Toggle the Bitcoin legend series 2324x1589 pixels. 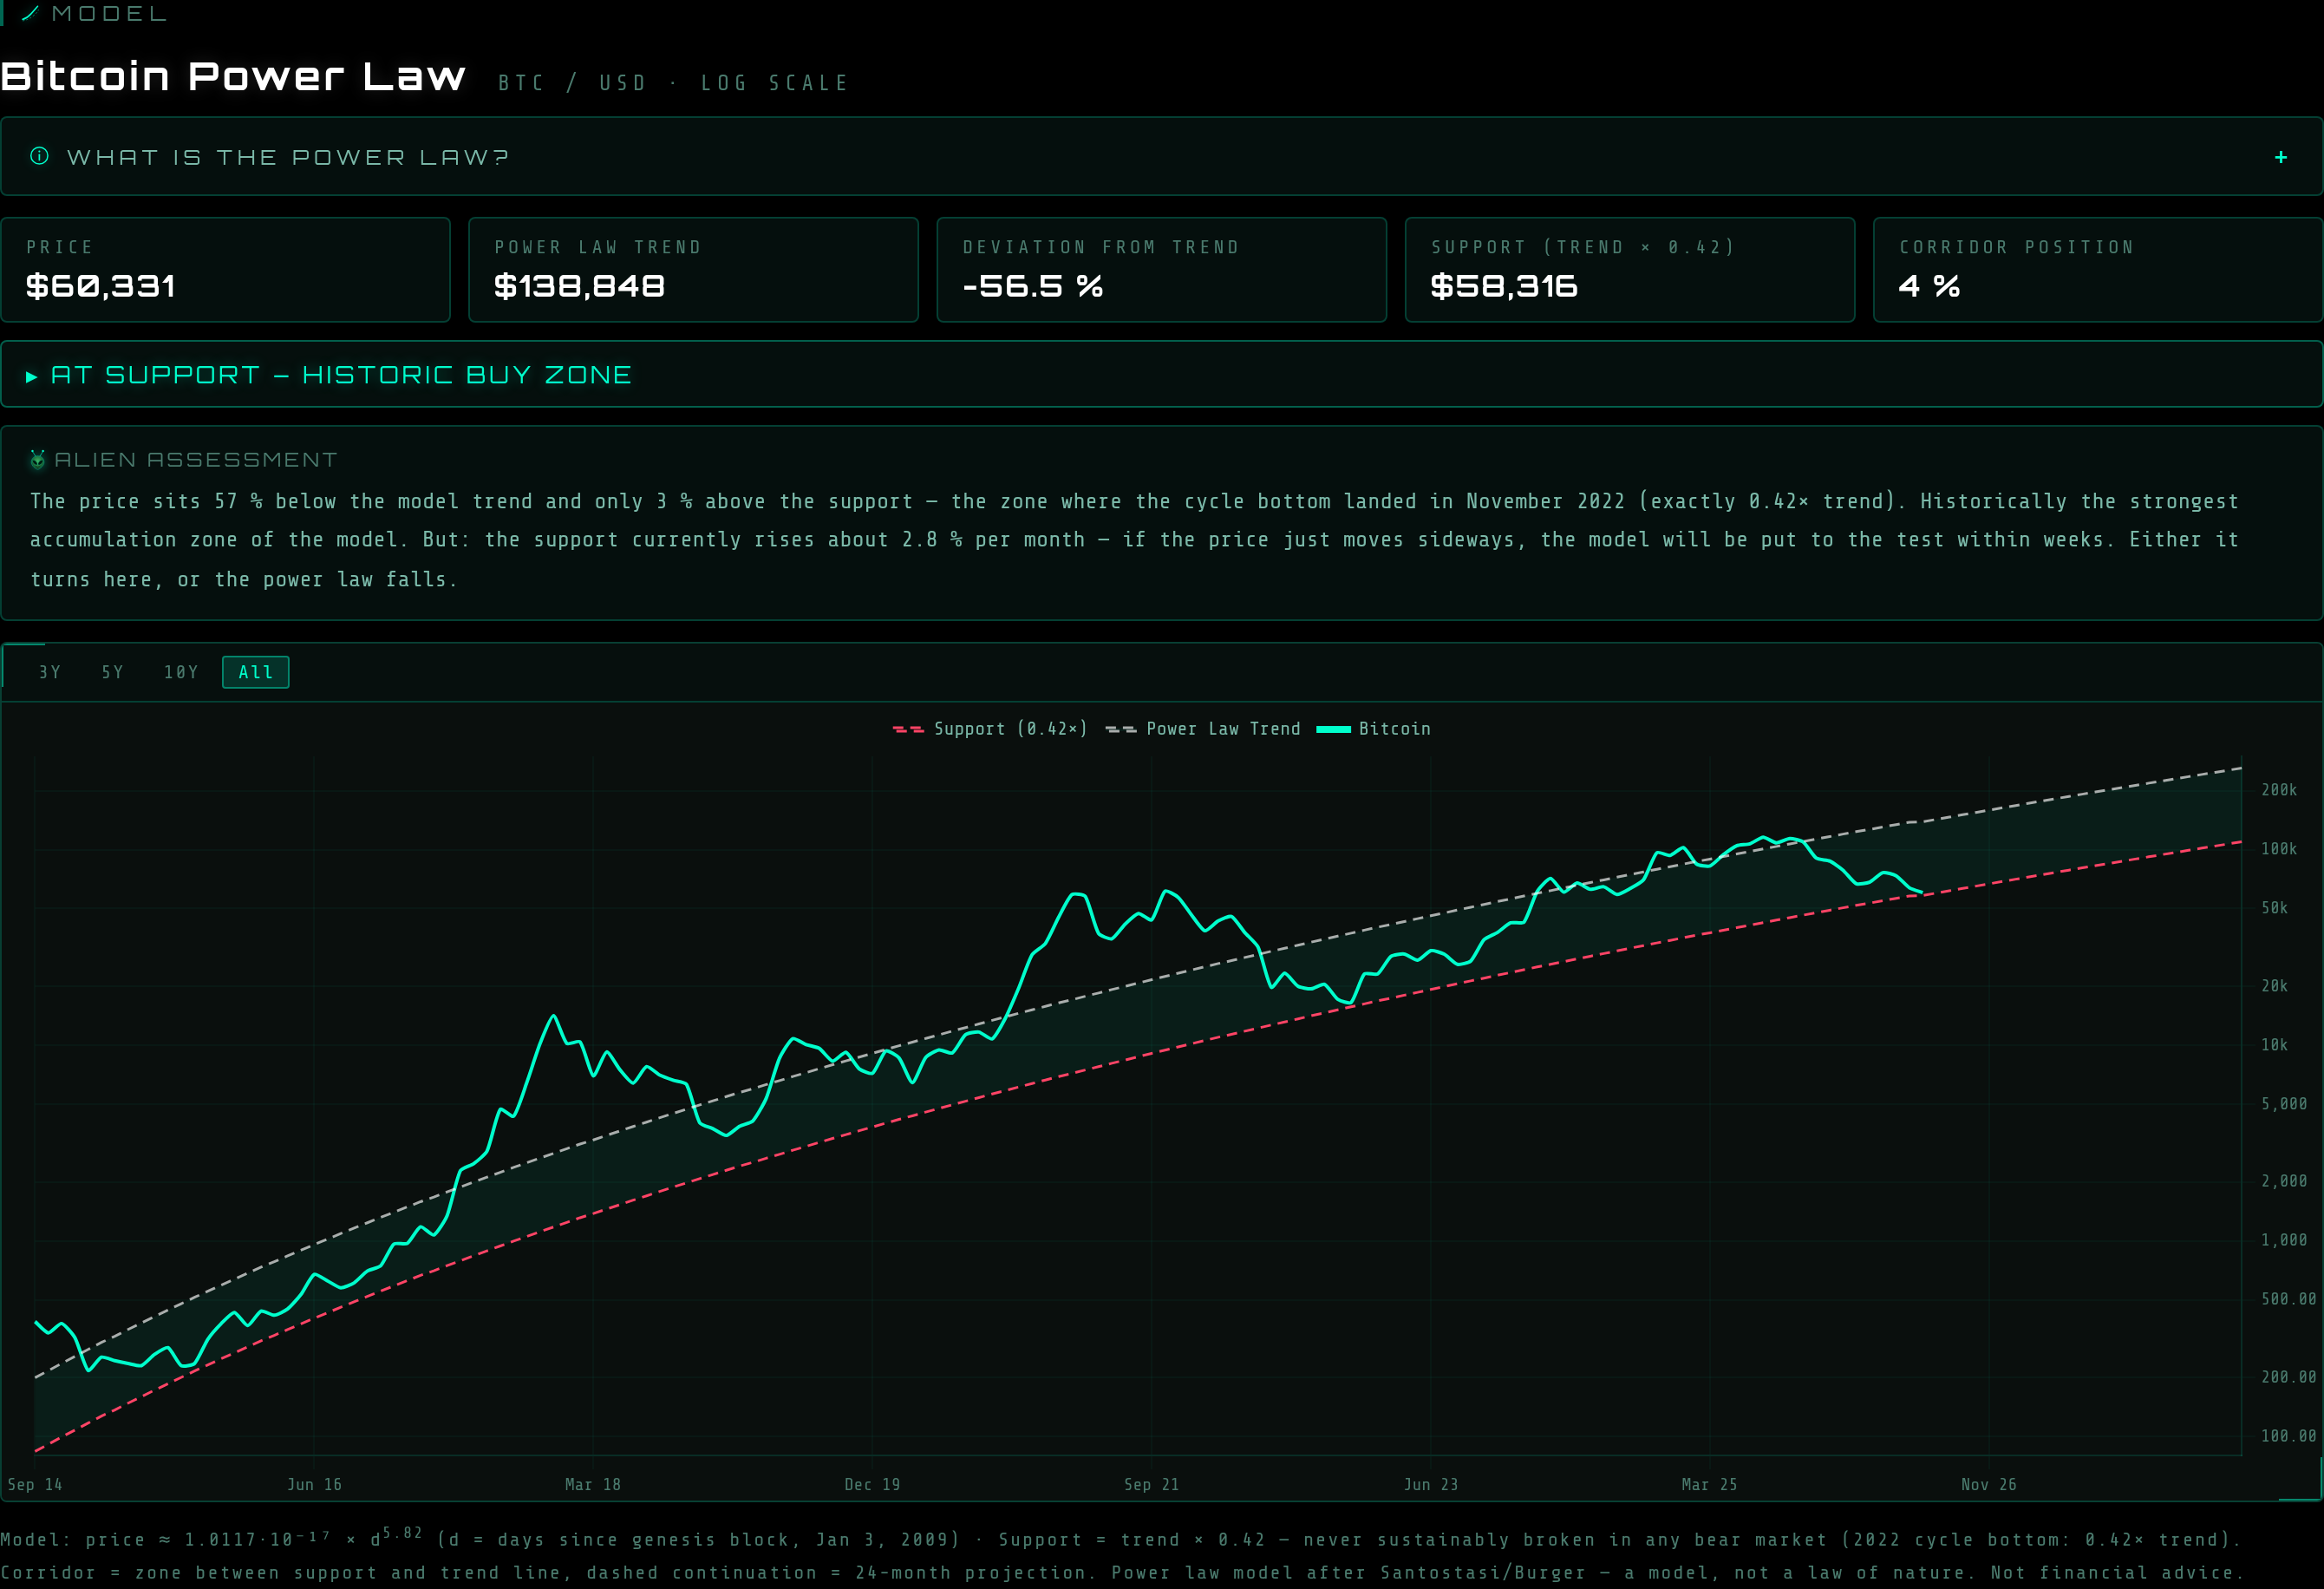tap(1374, 729)
